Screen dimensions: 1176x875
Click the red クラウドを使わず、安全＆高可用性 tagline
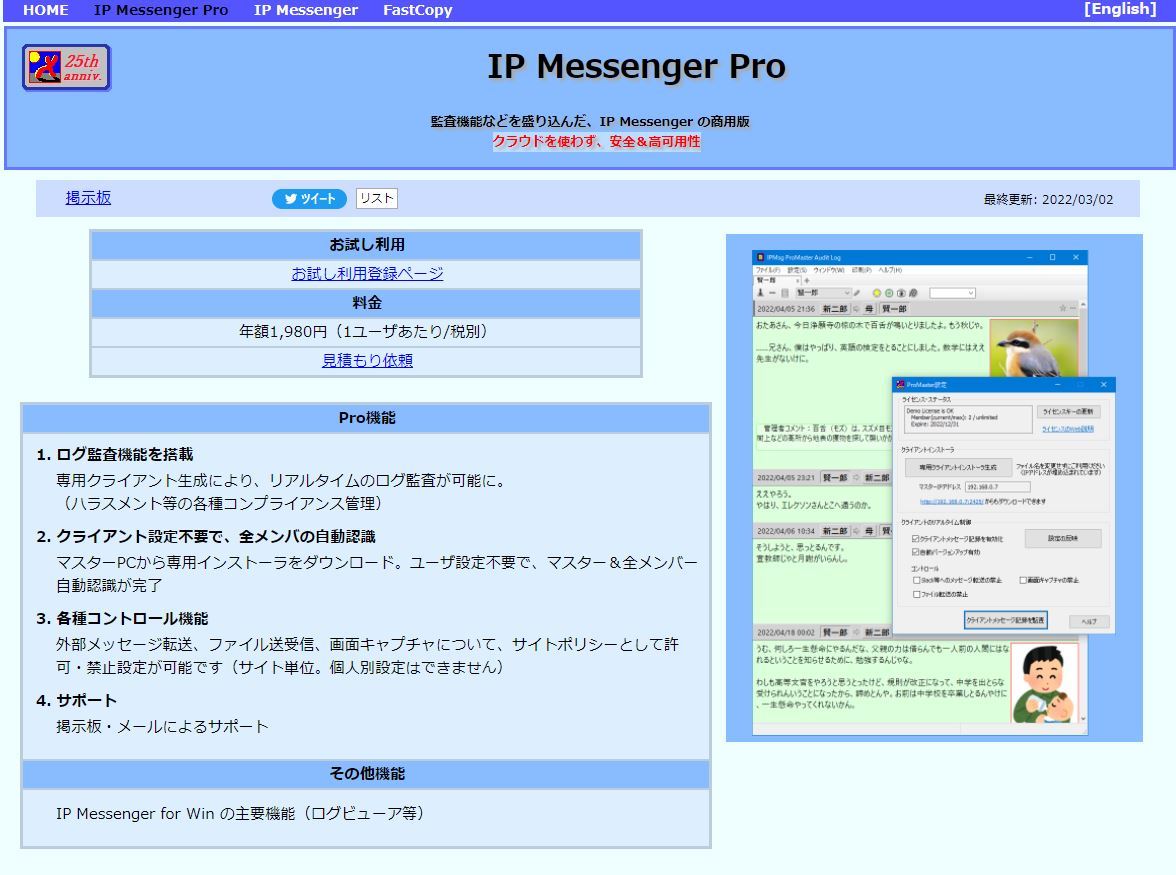[596, 141]
